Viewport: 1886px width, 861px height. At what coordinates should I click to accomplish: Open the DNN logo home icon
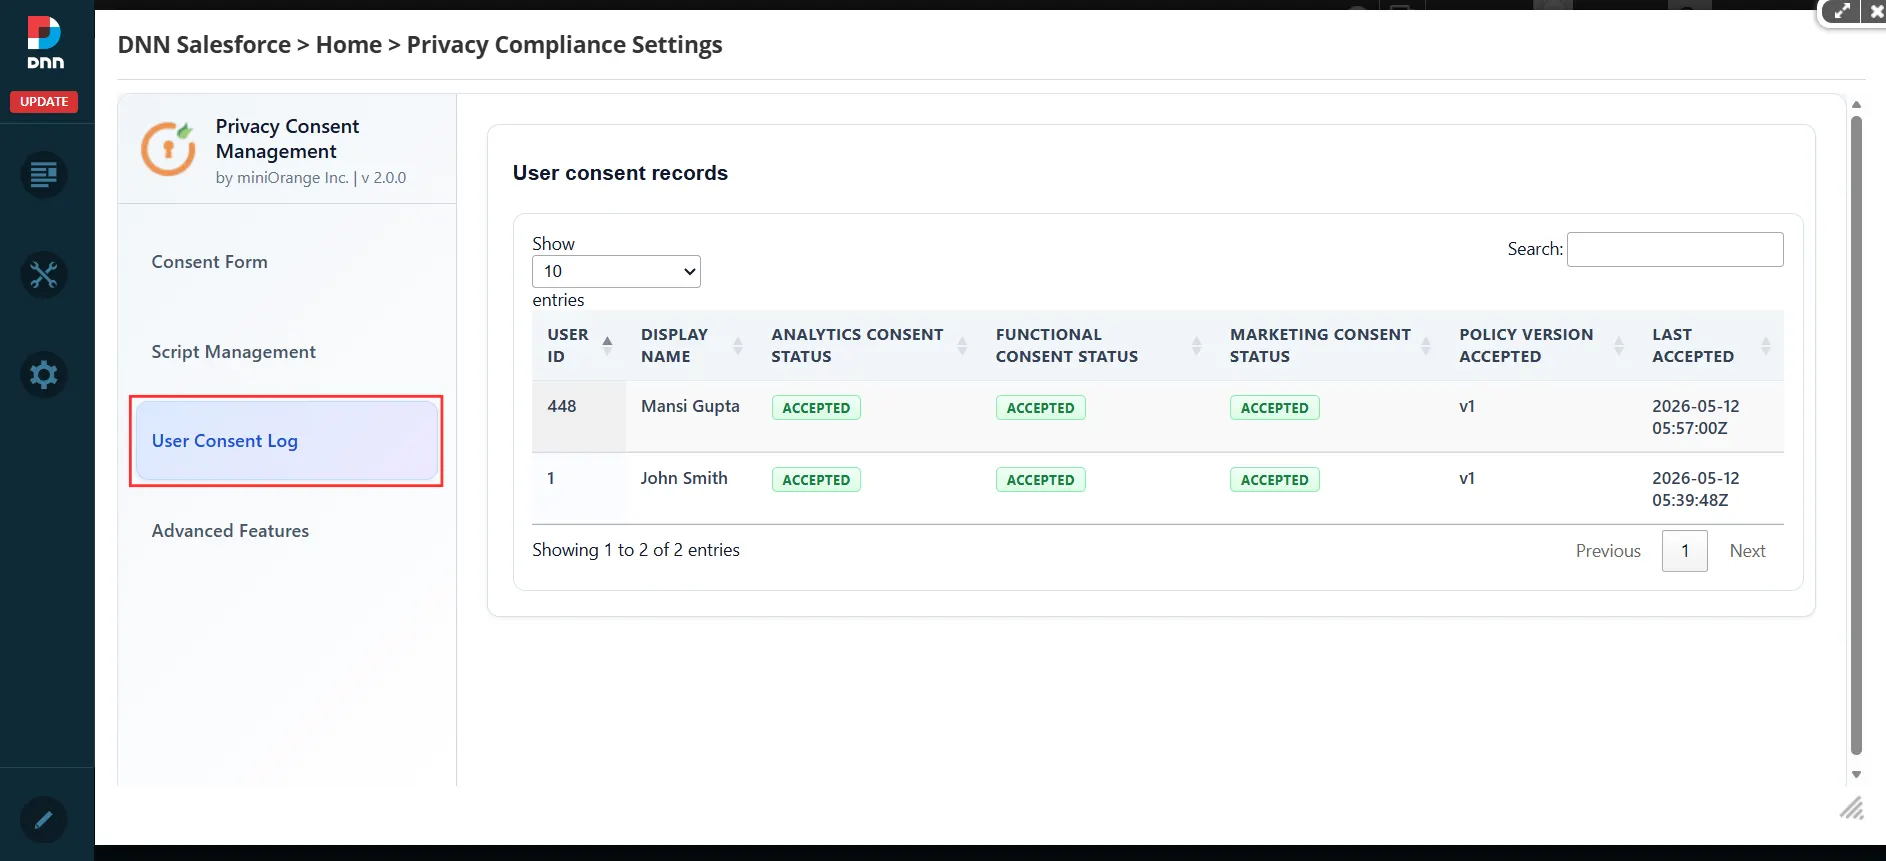tap(45, 42)
